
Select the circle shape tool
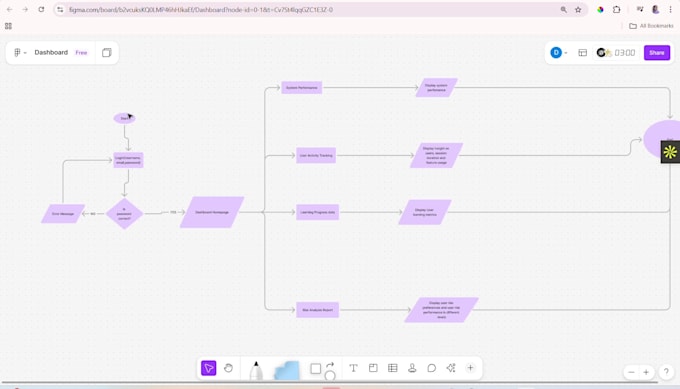click(330, 376)
